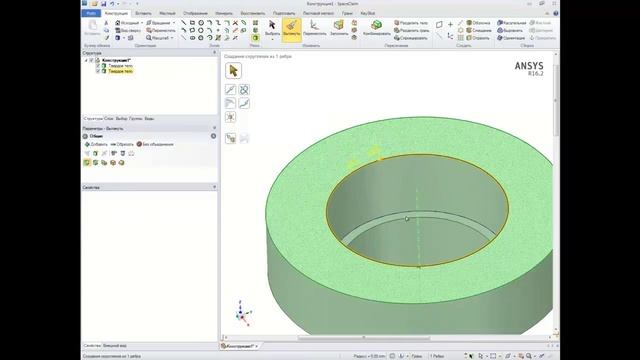This screenshot has width=640, height=360.
Task: Click the Direction tool guide in viewport
Action: click(x=230, y=89)
